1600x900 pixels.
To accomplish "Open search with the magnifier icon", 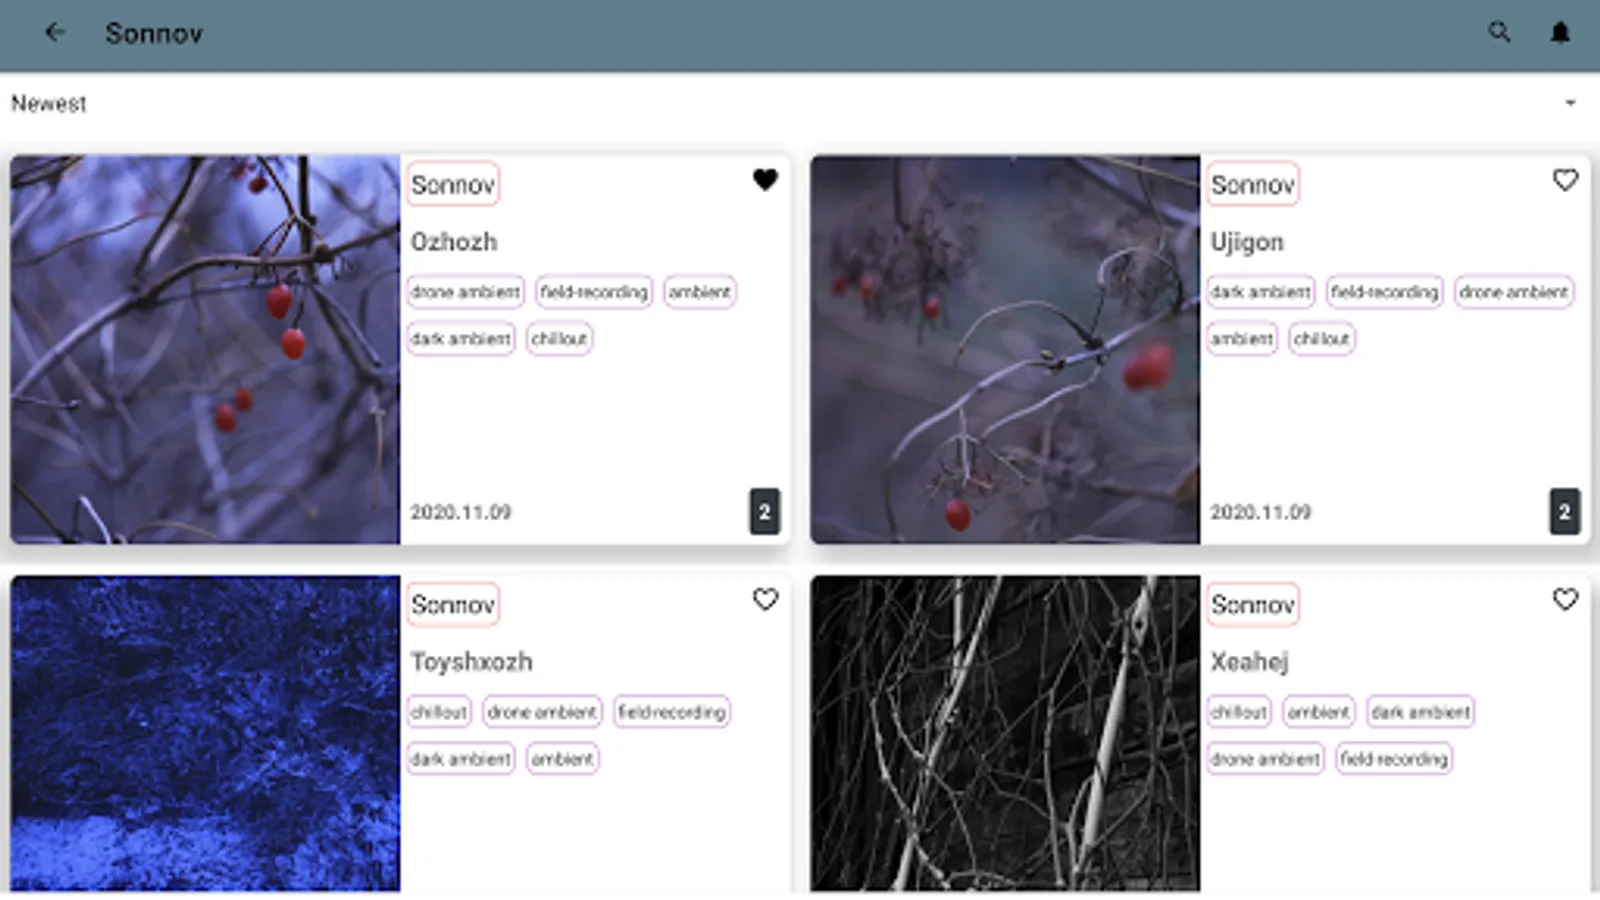I will point(1499,32).
